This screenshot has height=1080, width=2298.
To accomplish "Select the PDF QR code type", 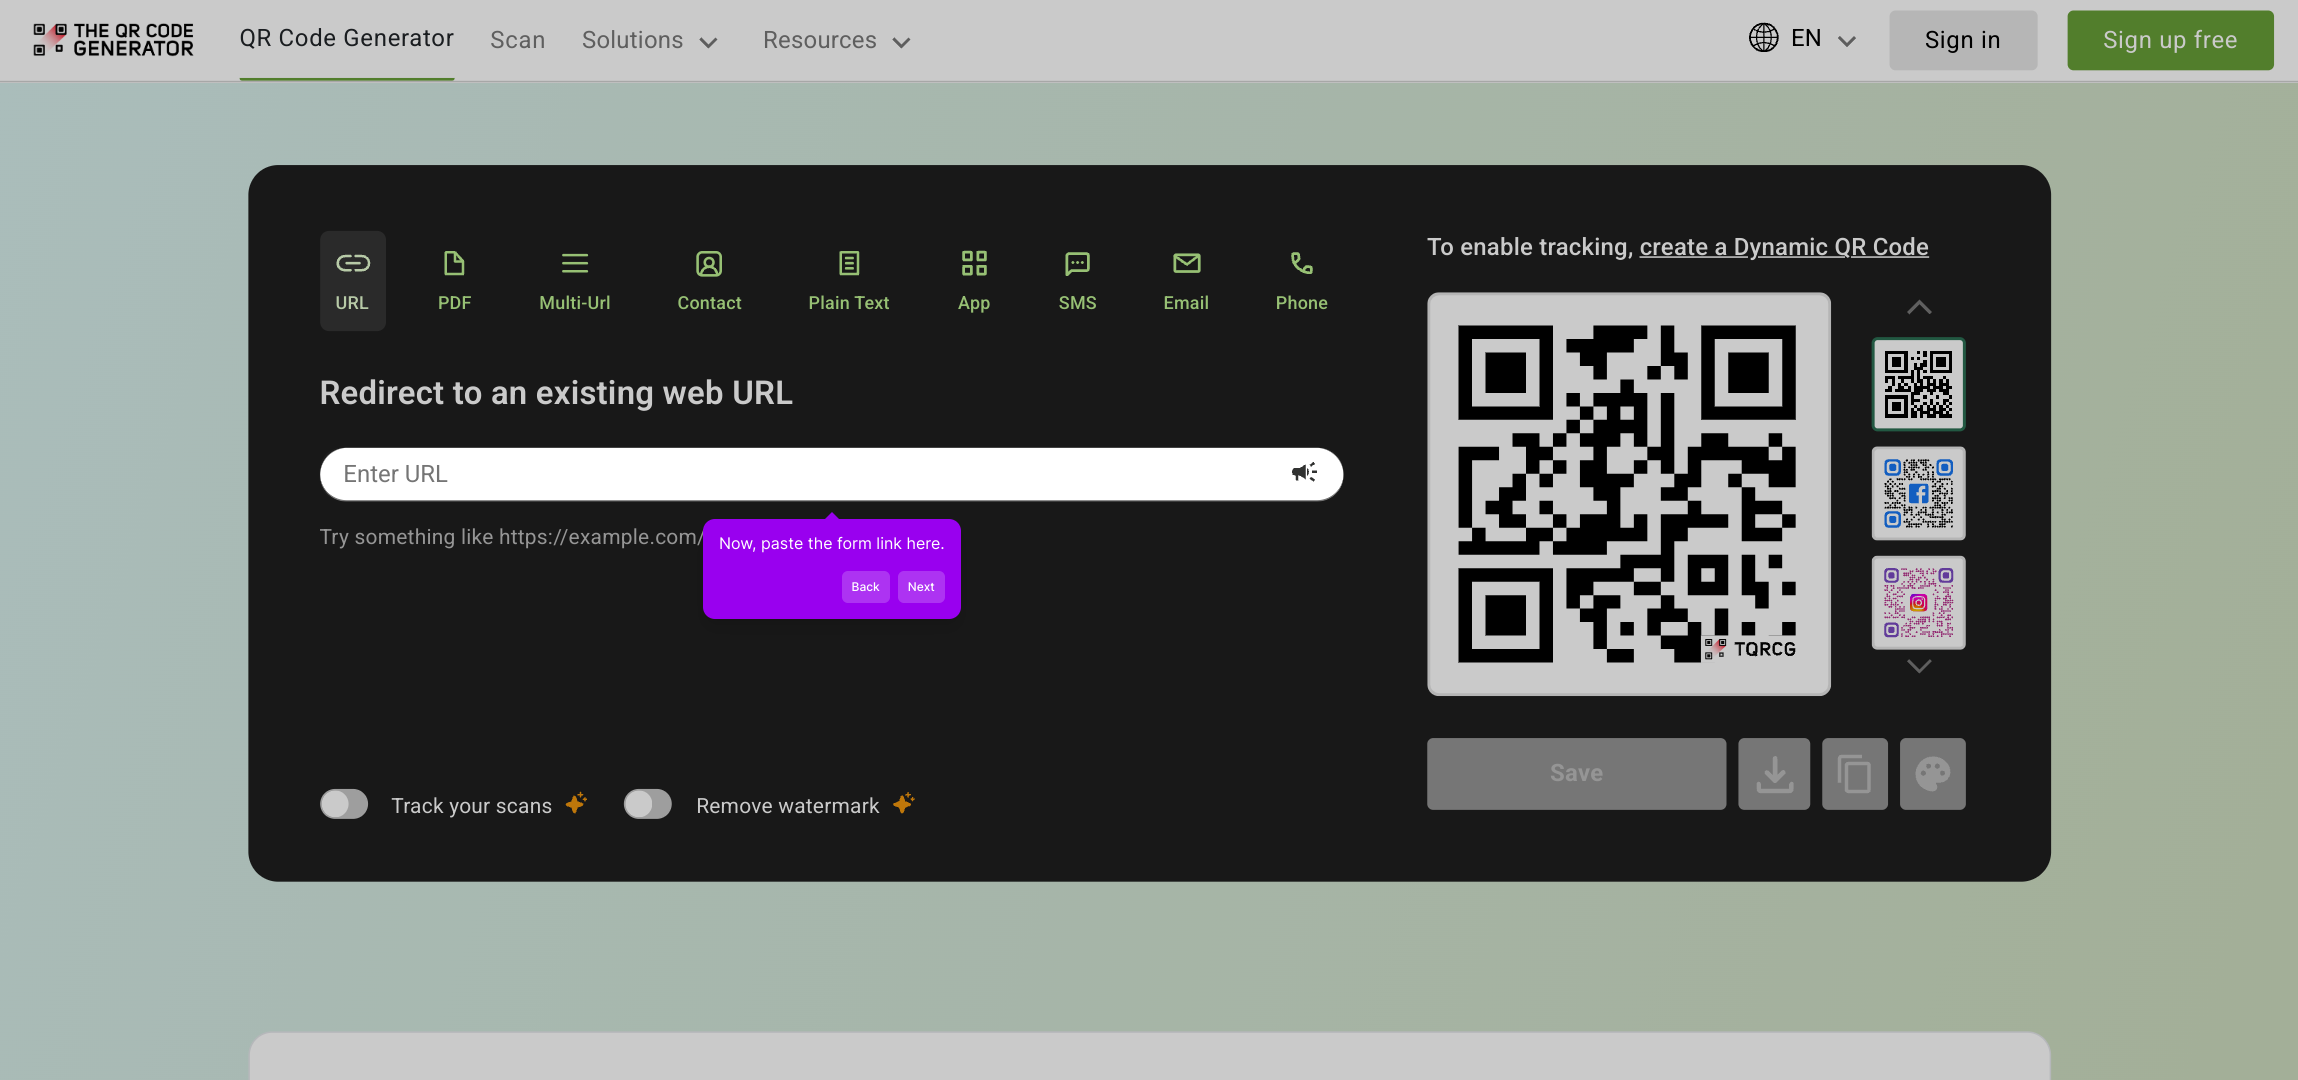I will coord(454,281).
